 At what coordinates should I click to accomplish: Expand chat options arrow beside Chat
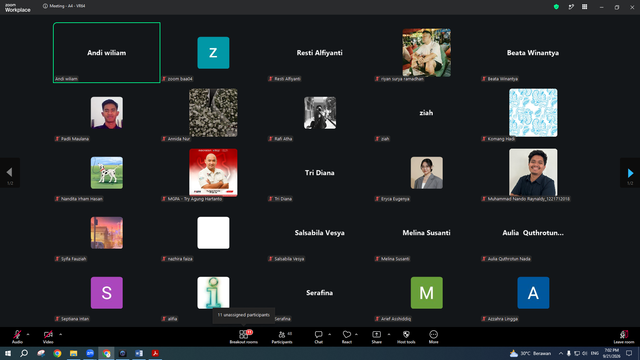click(x=329, y=334)
